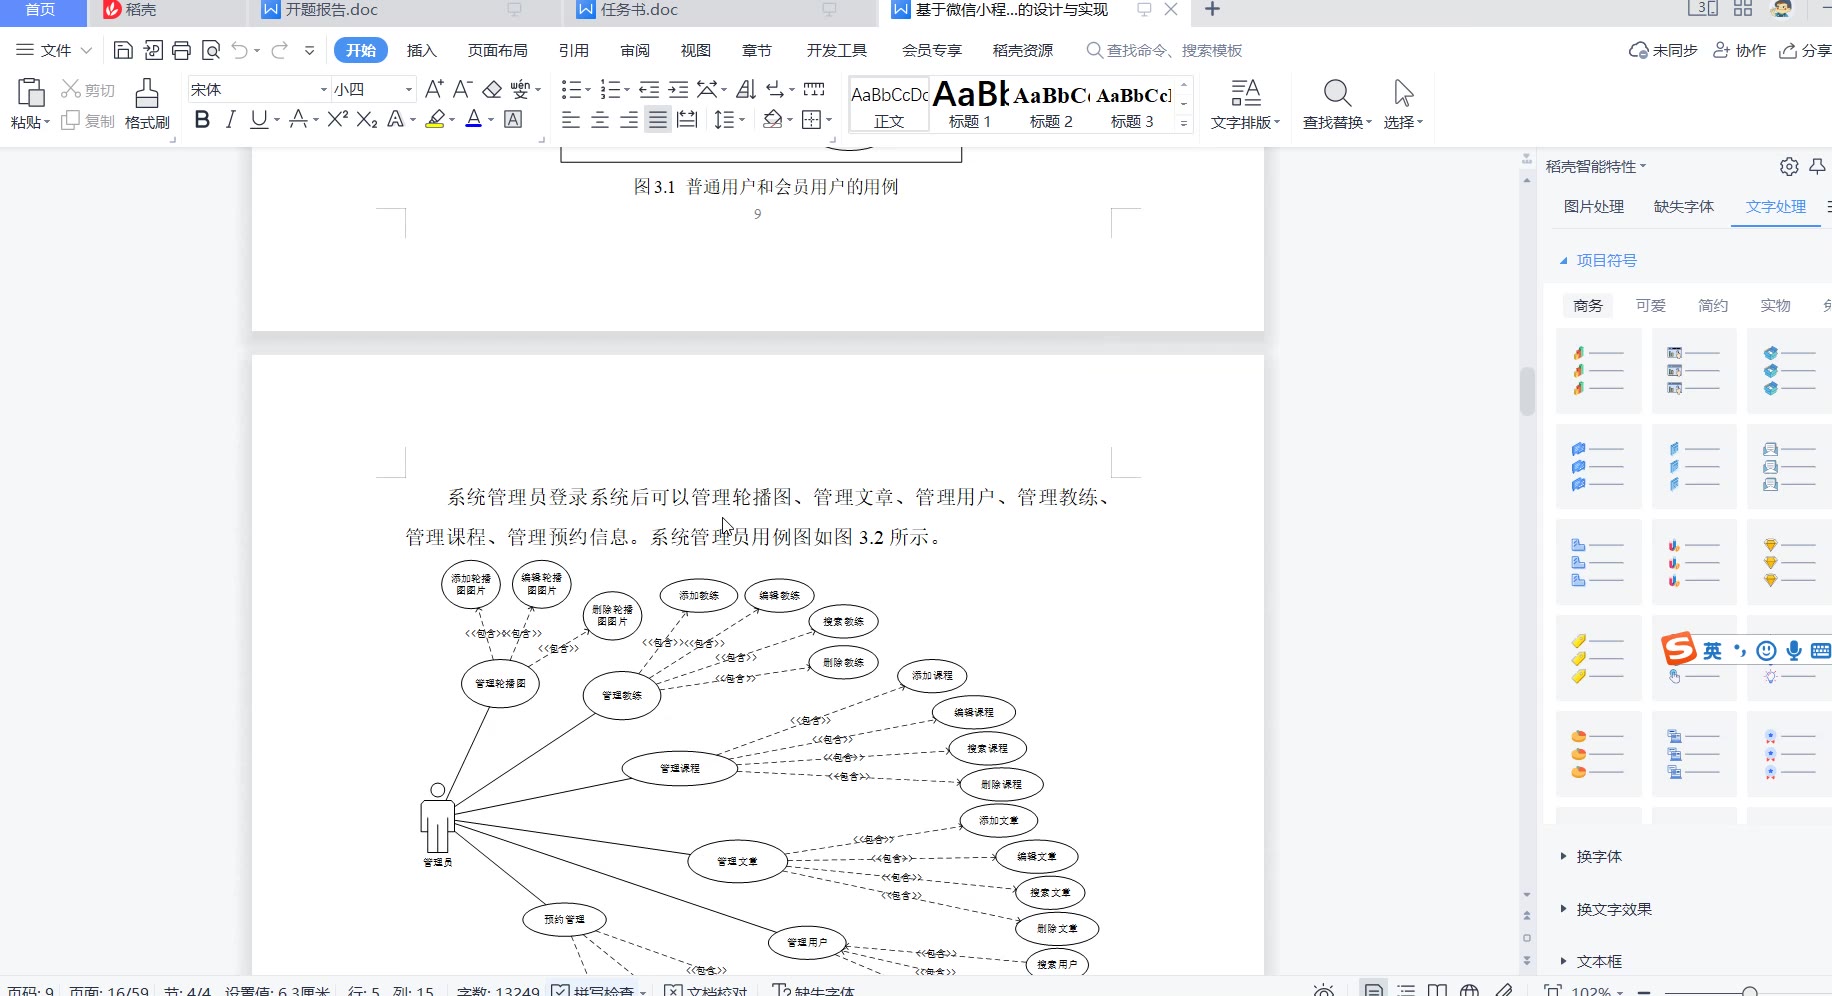Click the sort icon
Image resolution: width=1832 pixels, height=996 pixels.
coord(746,90)
